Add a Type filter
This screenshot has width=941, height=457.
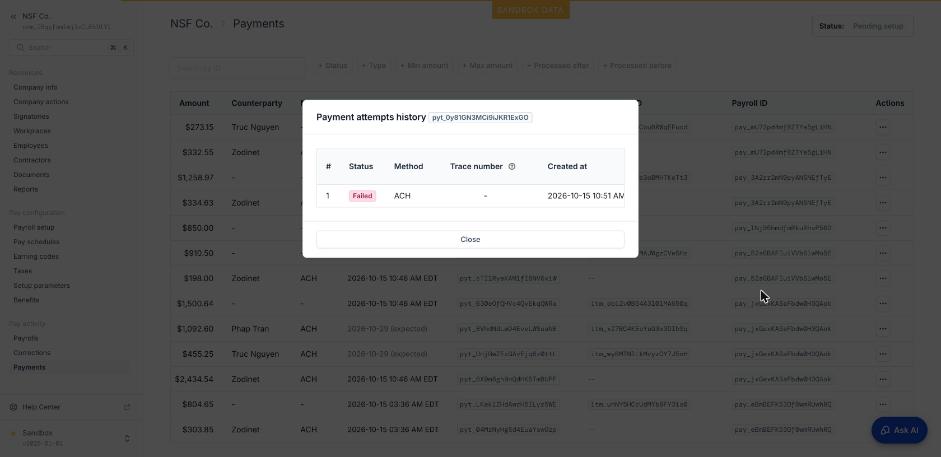tap(374, 65)
